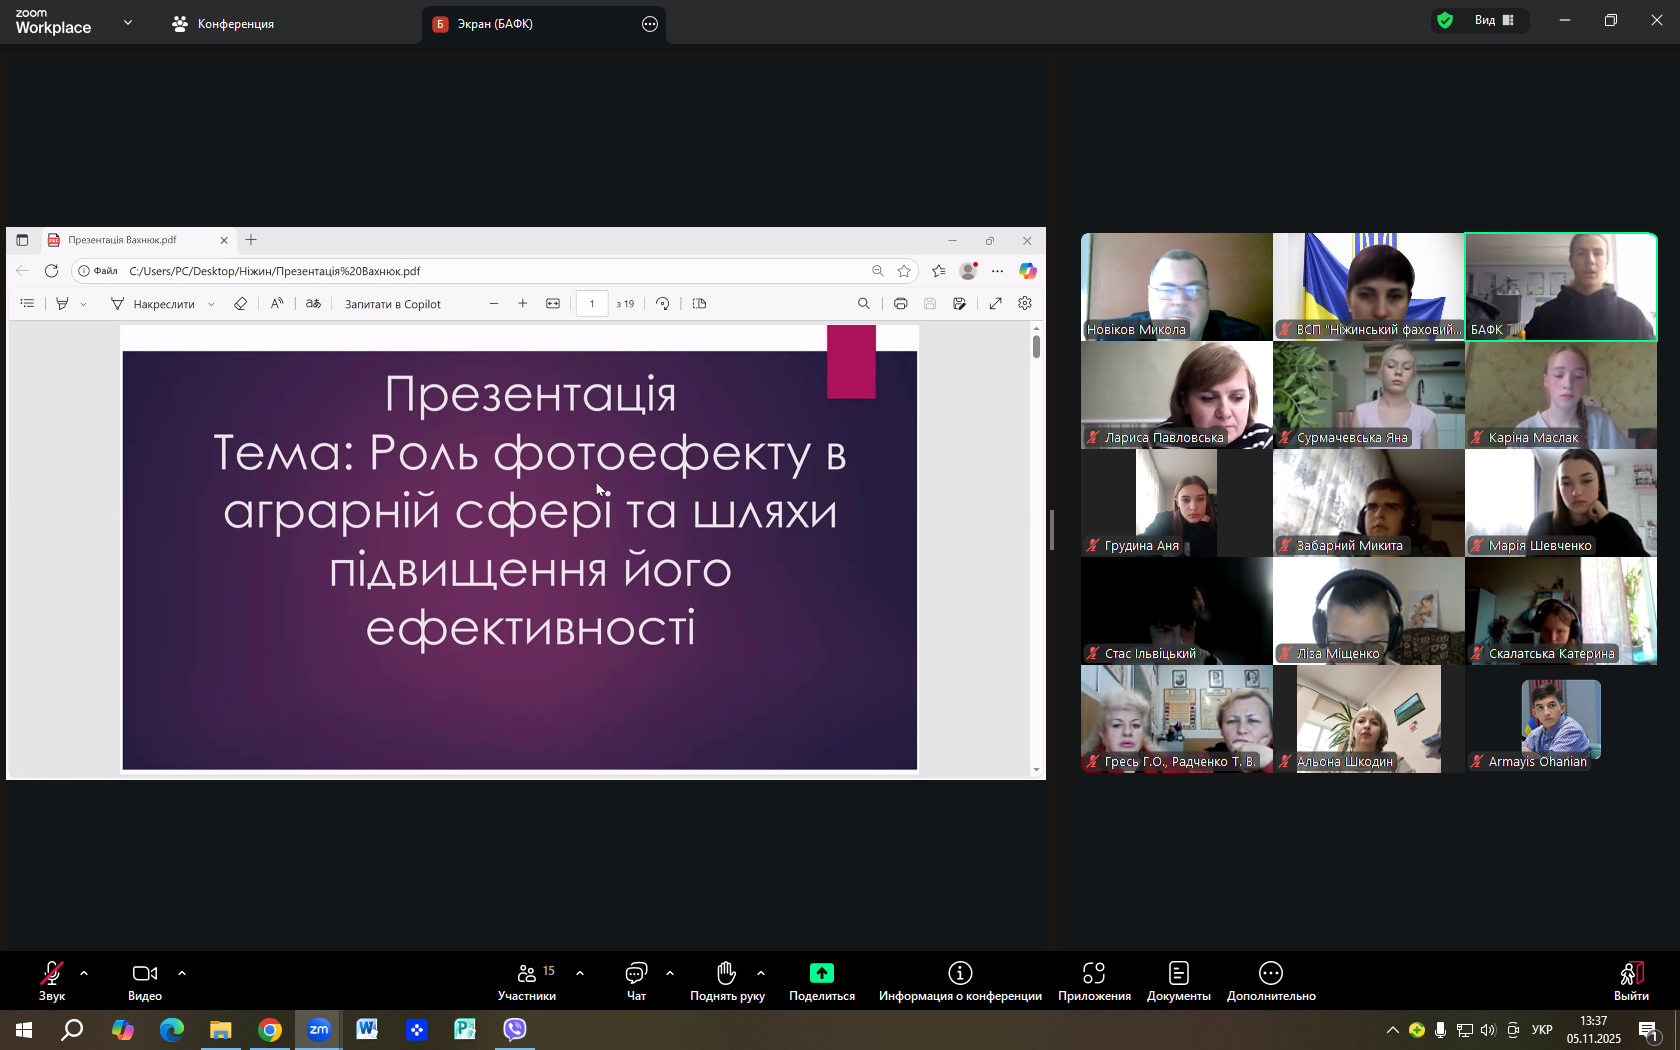1680x1050 pixels.
Task: Expand video options arrow next to Видео
Action: 182,972
